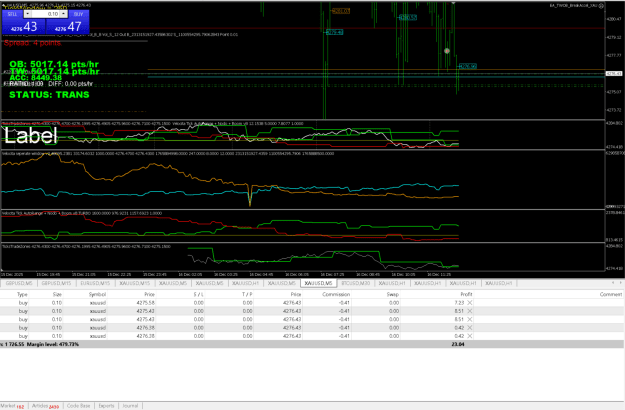625x410 pixels.
Task: Open the Journal tab
Action: (x=130, y=406)
